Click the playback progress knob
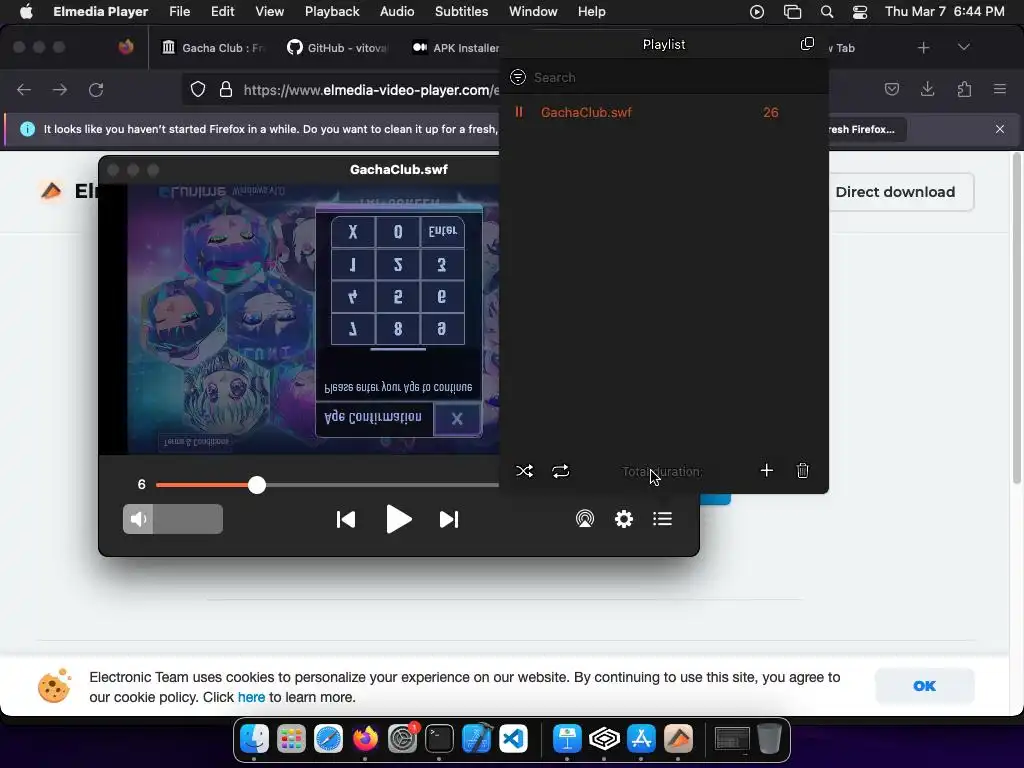This screenshot has height=768, width=1024. click(x=257, y=485)
